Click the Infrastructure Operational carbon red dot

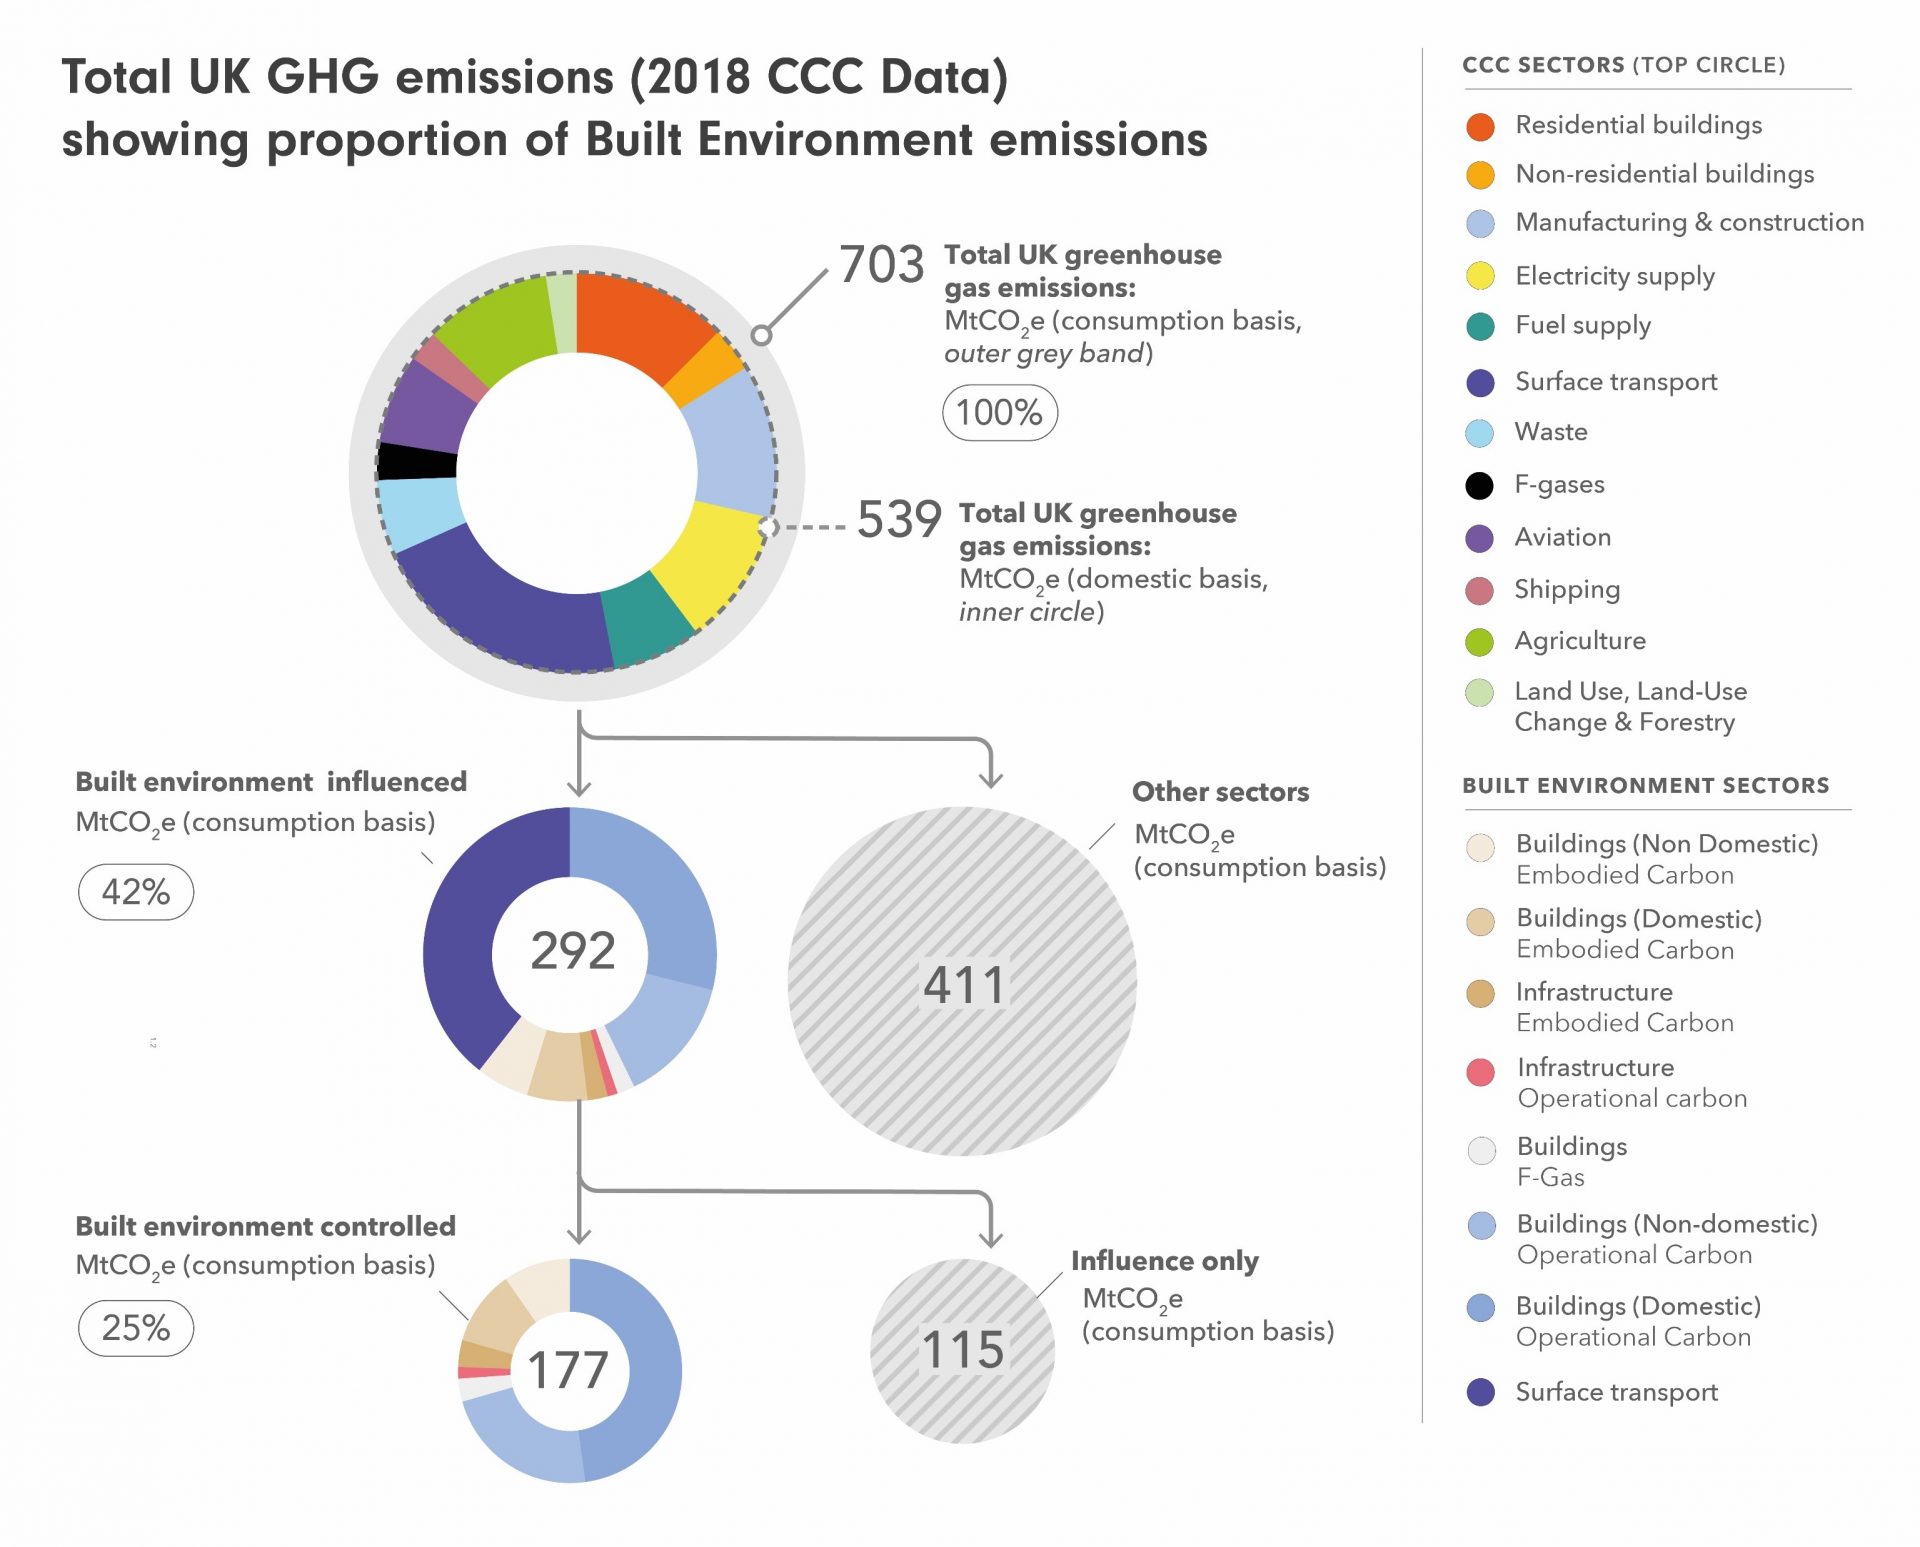(1480, 1072)
